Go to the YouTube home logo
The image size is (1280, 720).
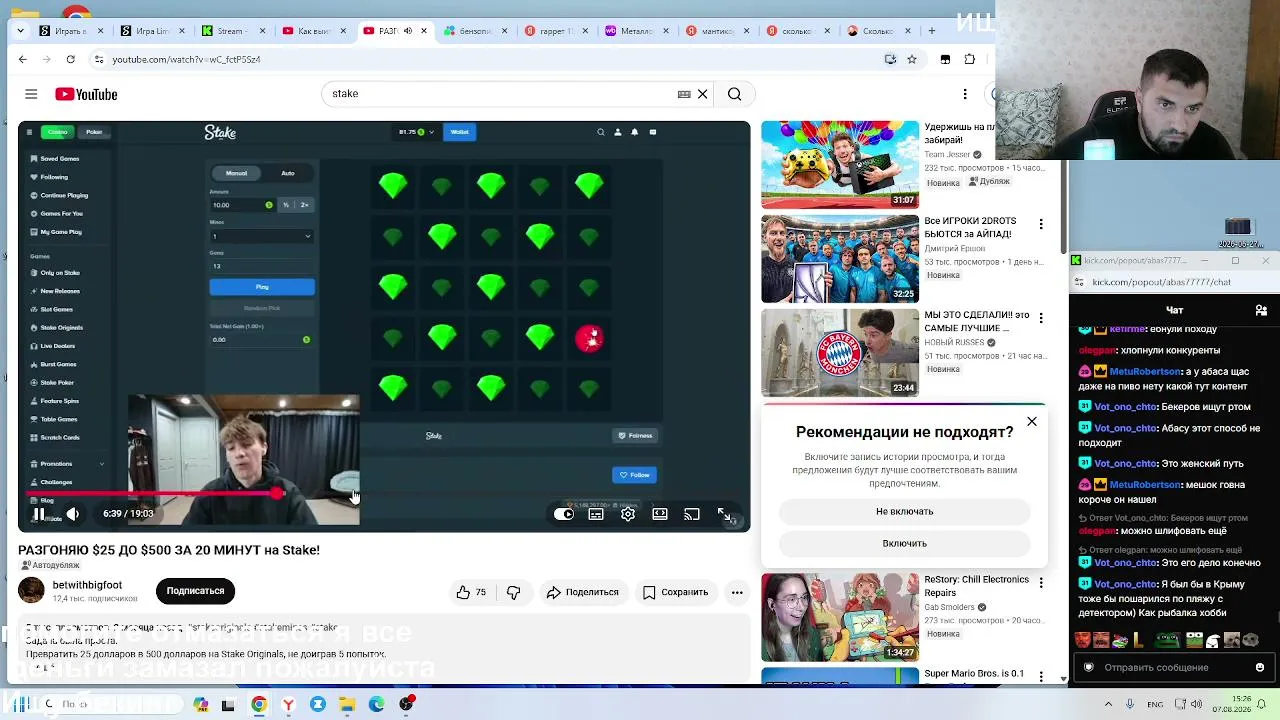86,94
